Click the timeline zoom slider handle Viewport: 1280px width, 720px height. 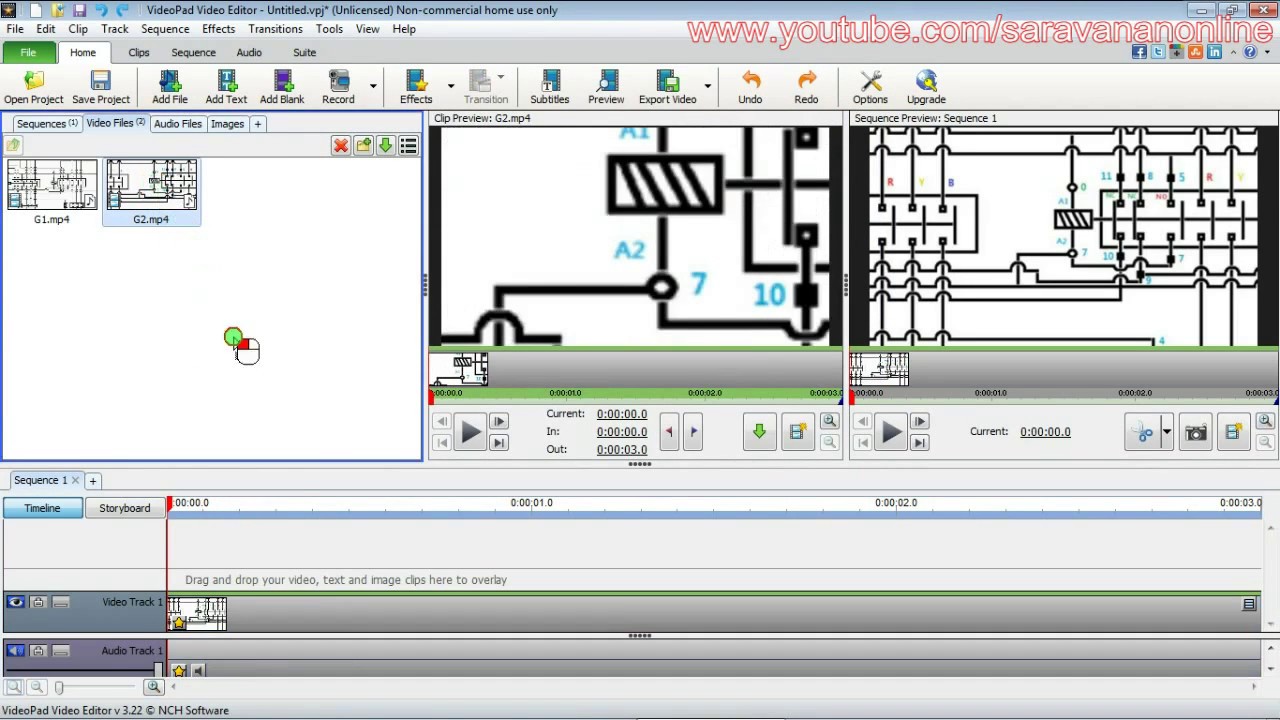click(x=59, y=687)
